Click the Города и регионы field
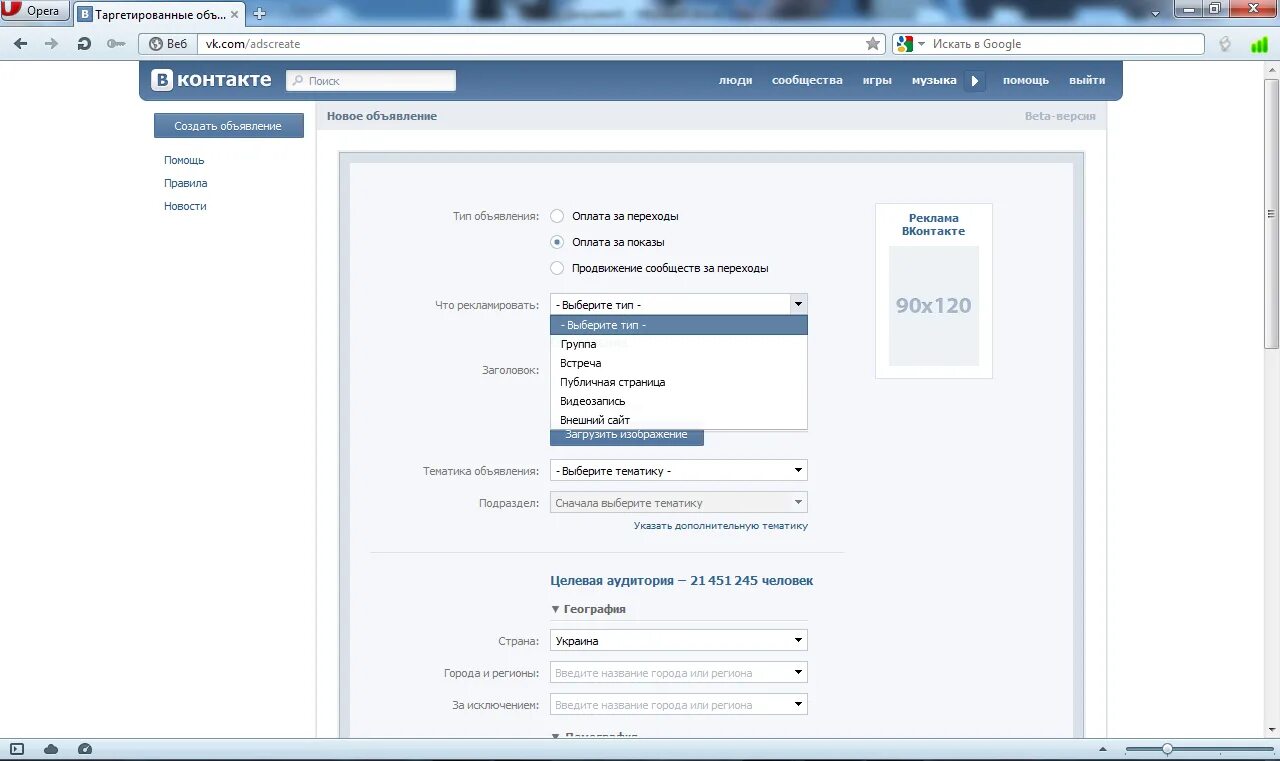The width and height of the screenshot is (1280, 761). coord(678,673)
